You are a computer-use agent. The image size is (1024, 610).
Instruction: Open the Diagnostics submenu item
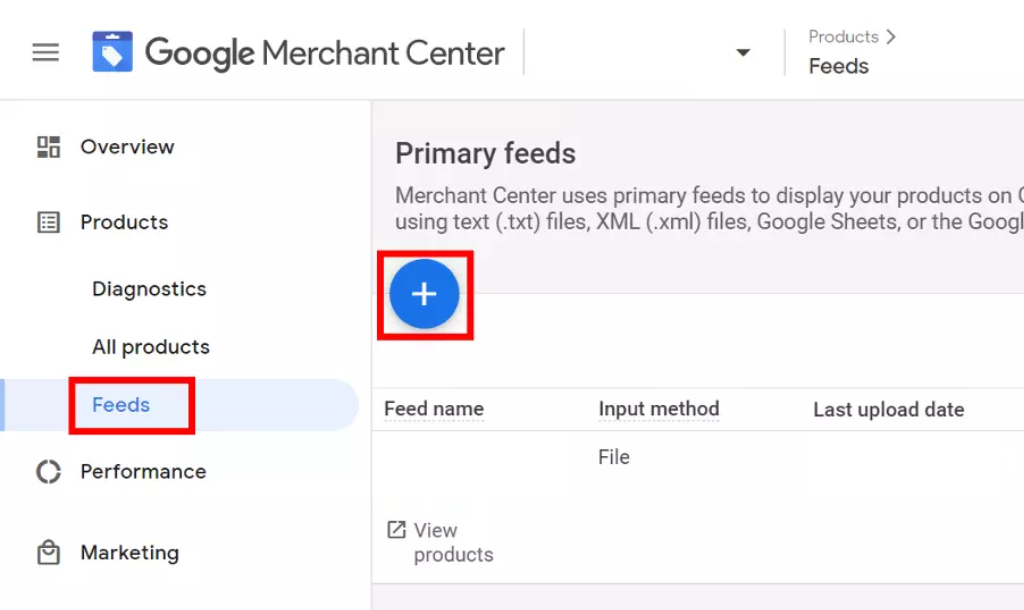point(149,289)
